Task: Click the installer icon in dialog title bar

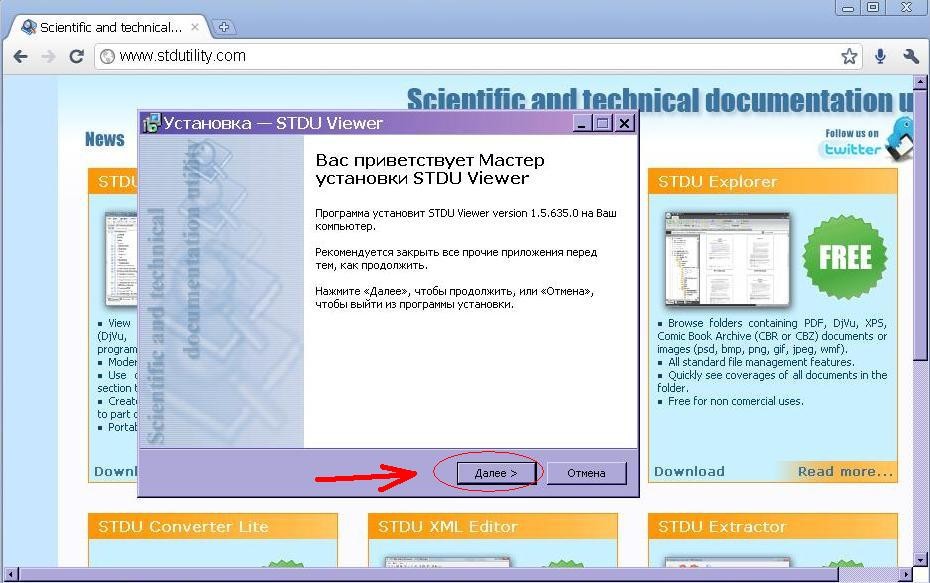Action: click(x=151, y=123)
